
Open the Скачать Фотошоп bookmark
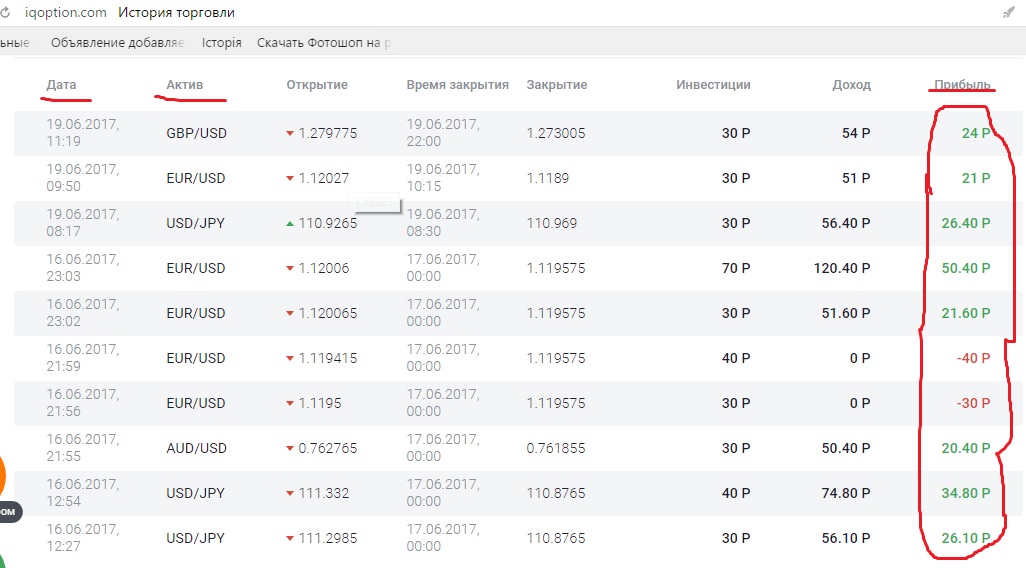pyautogui.click(x=323, y=43)
